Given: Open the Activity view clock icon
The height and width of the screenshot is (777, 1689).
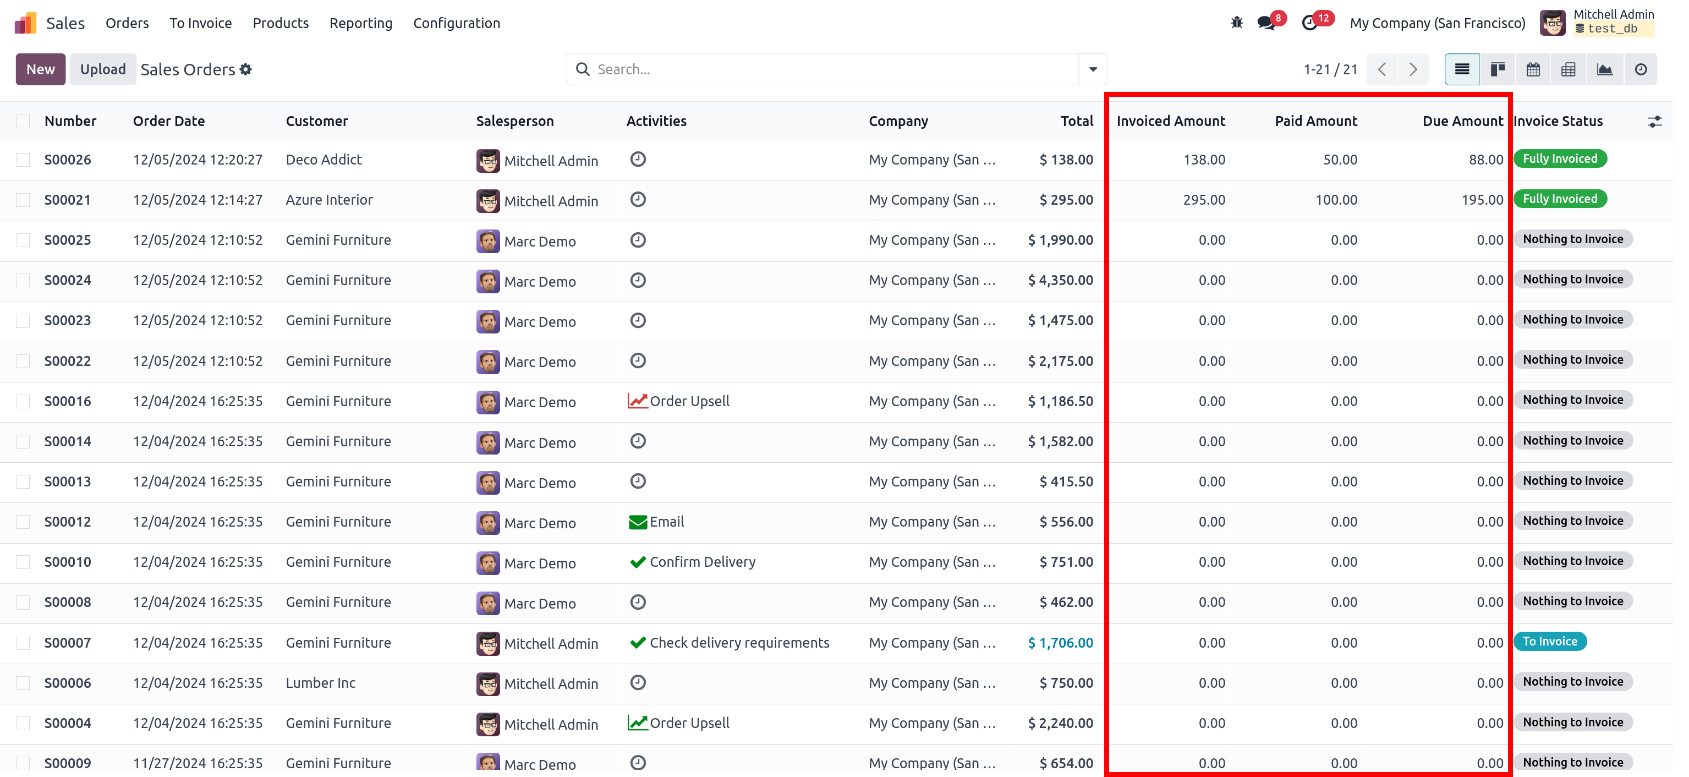Looking at the screenshot, I should pyautogui.click(x=1641, y=69).
